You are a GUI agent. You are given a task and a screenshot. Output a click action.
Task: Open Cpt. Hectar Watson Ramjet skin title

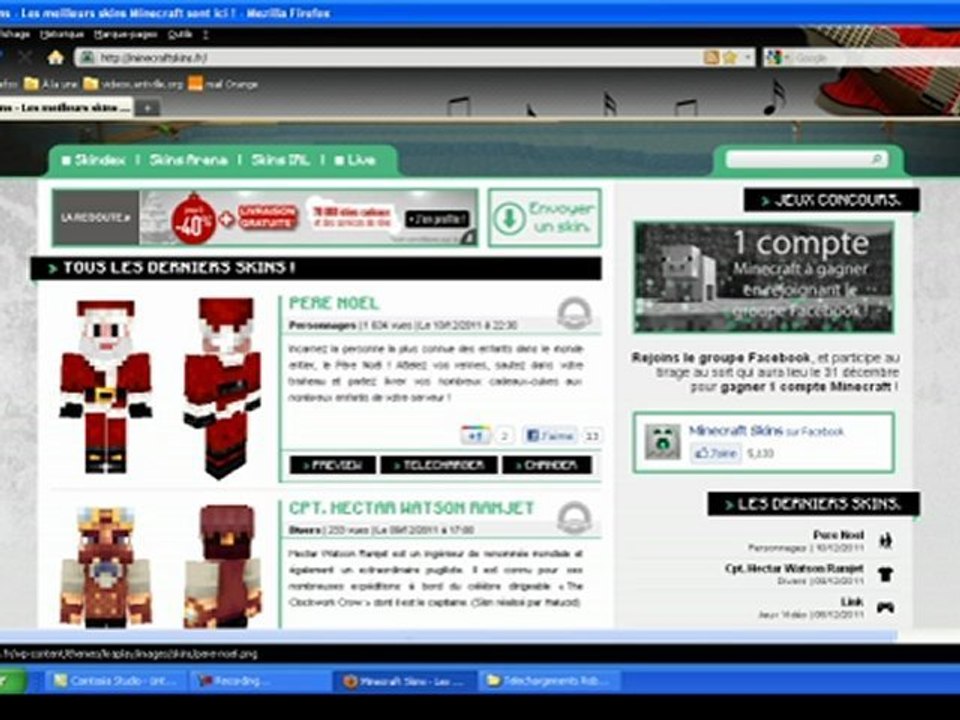tap(411, 508)
